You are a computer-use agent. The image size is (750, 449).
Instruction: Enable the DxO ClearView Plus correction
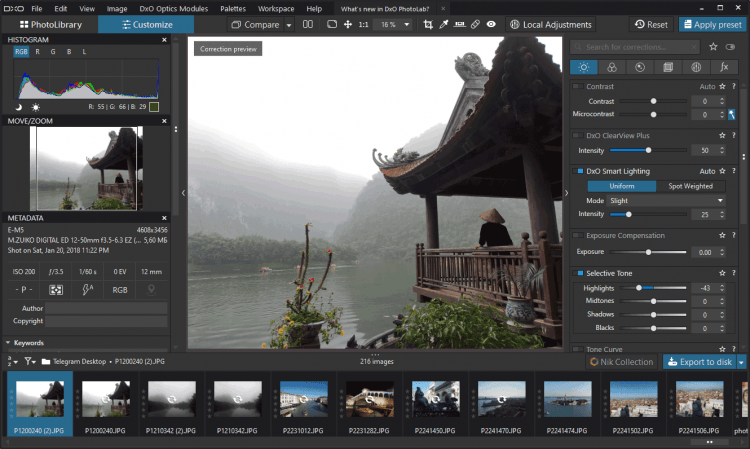(579, 135)
